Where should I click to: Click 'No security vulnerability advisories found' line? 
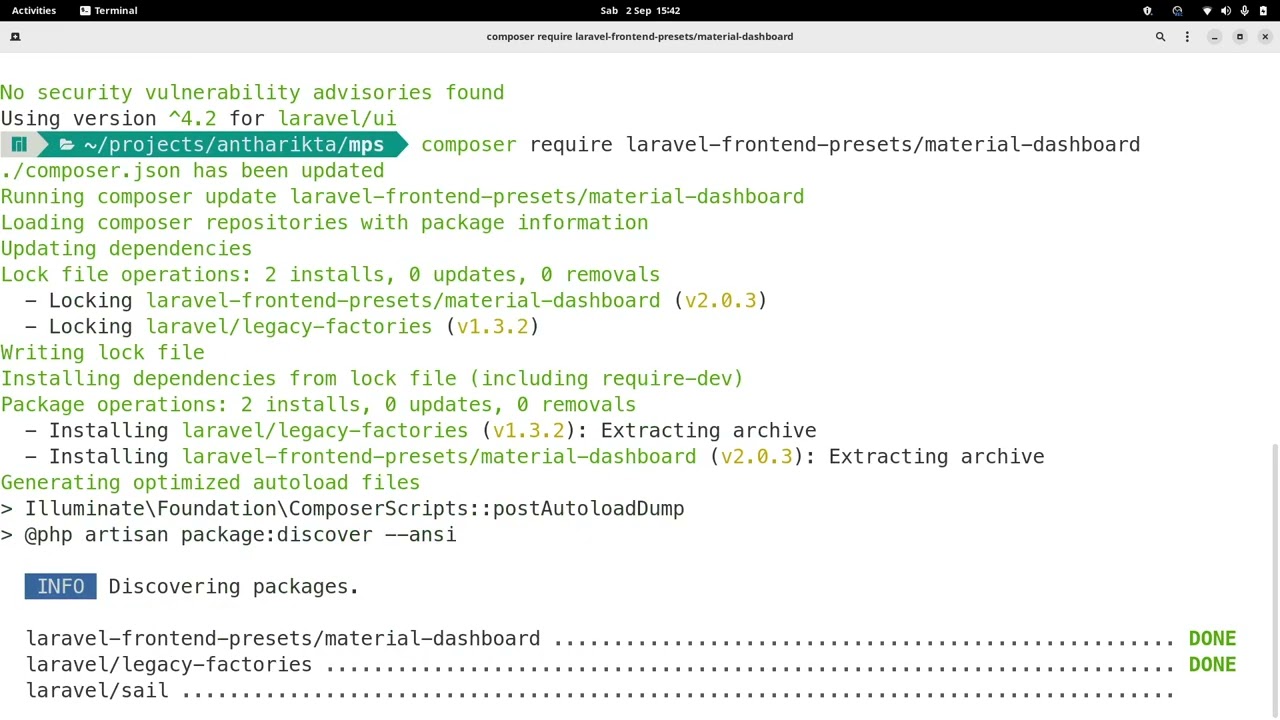click(x=252, y=92)
